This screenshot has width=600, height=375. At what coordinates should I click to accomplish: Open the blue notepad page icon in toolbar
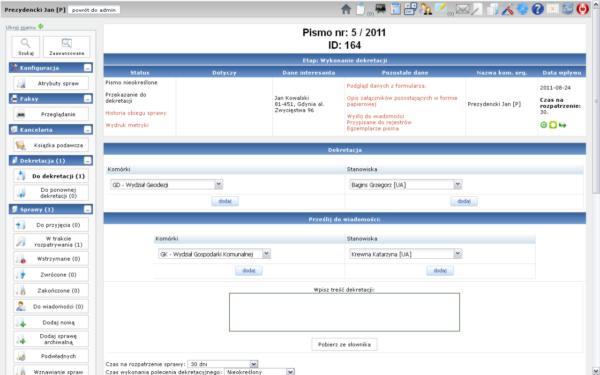(x=396, y=9)
